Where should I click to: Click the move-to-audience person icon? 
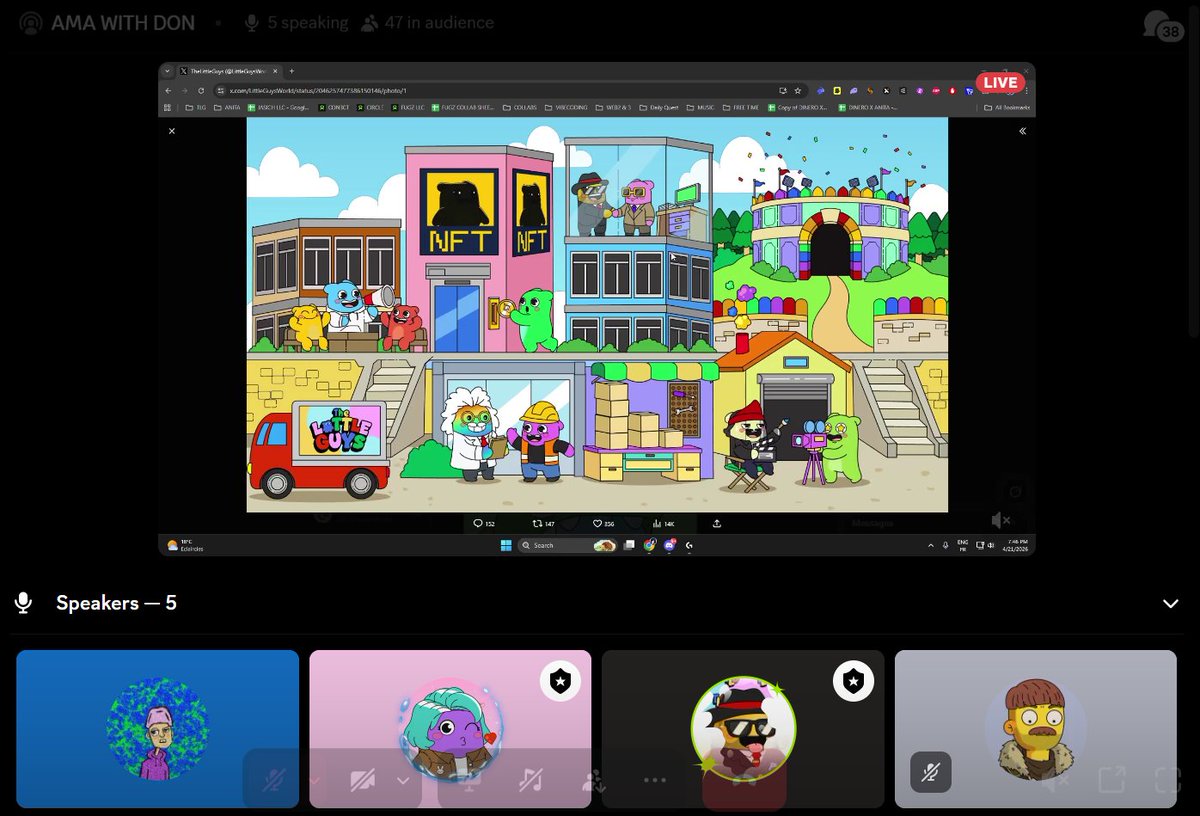tap(592, 780)
